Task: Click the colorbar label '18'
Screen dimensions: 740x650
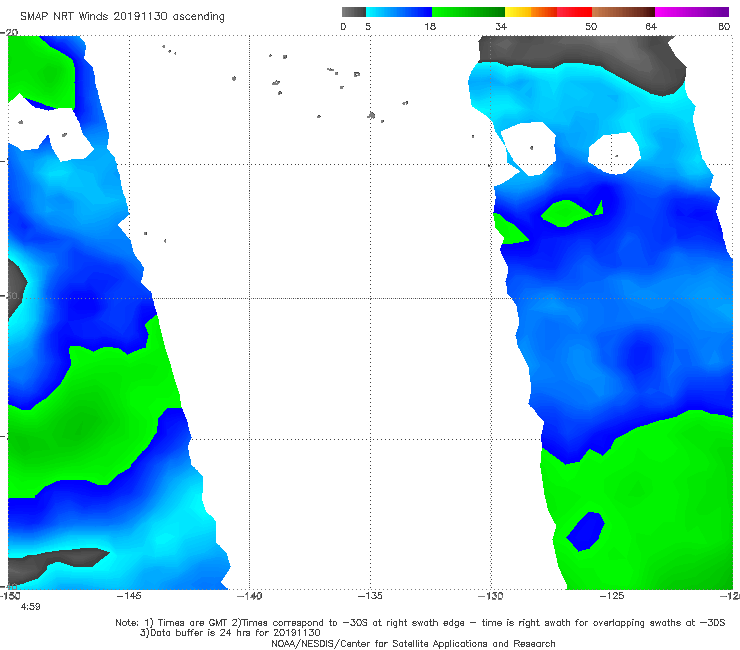Action: pos(430,27)
